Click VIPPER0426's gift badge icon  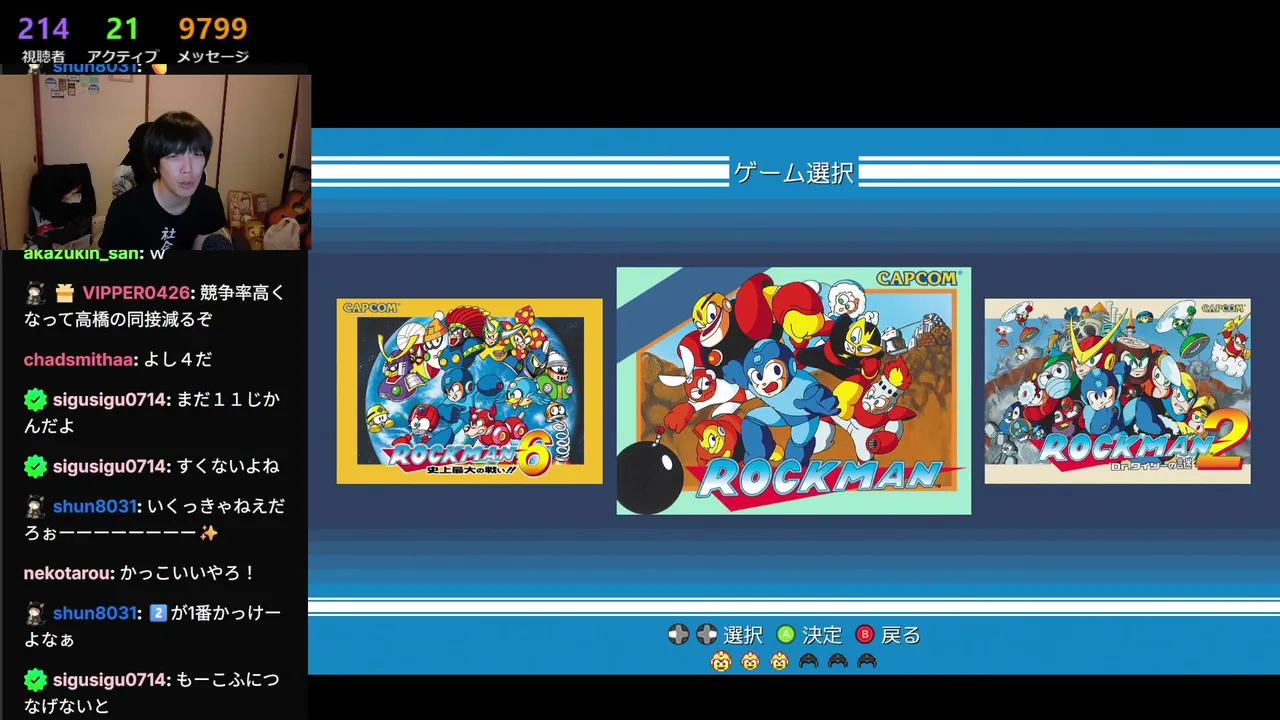65,292
